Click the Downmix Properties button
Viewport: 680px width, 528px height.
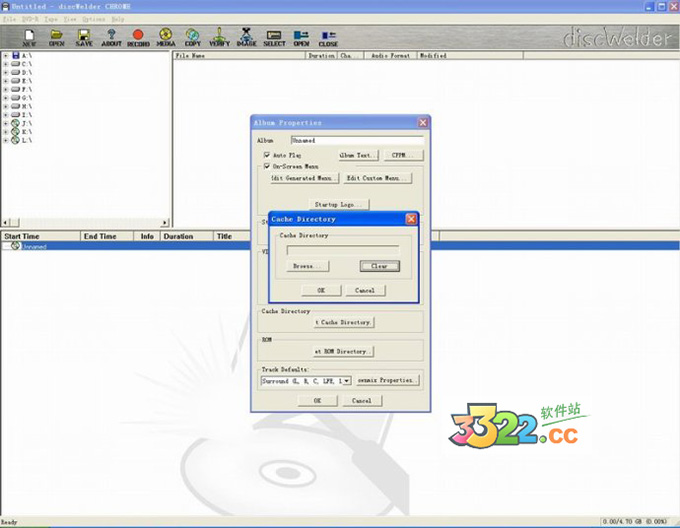387,380
